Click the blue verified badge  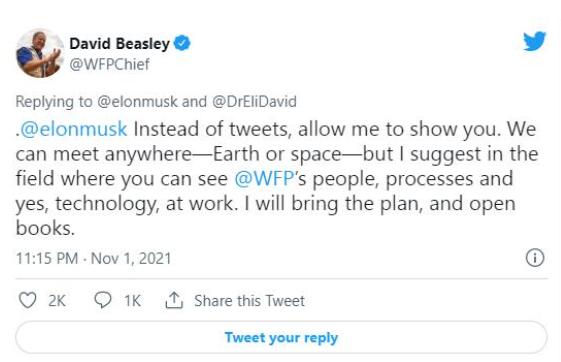pyautogui.click(x=182, y=43)
